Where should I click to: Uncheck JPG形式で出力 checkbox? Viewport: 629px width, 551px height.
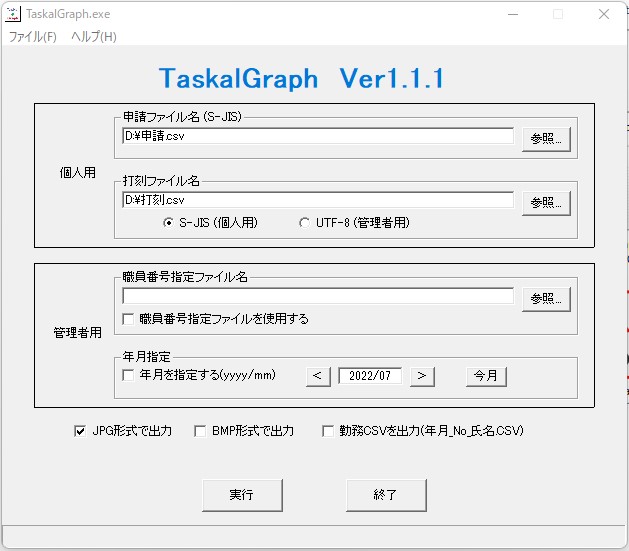[80, 431]
